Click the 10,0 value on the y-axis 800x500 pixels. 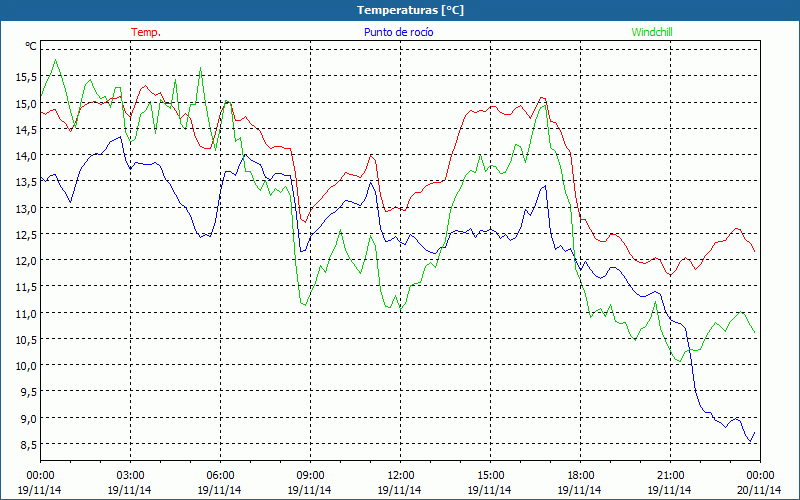[x=26, y=366]
